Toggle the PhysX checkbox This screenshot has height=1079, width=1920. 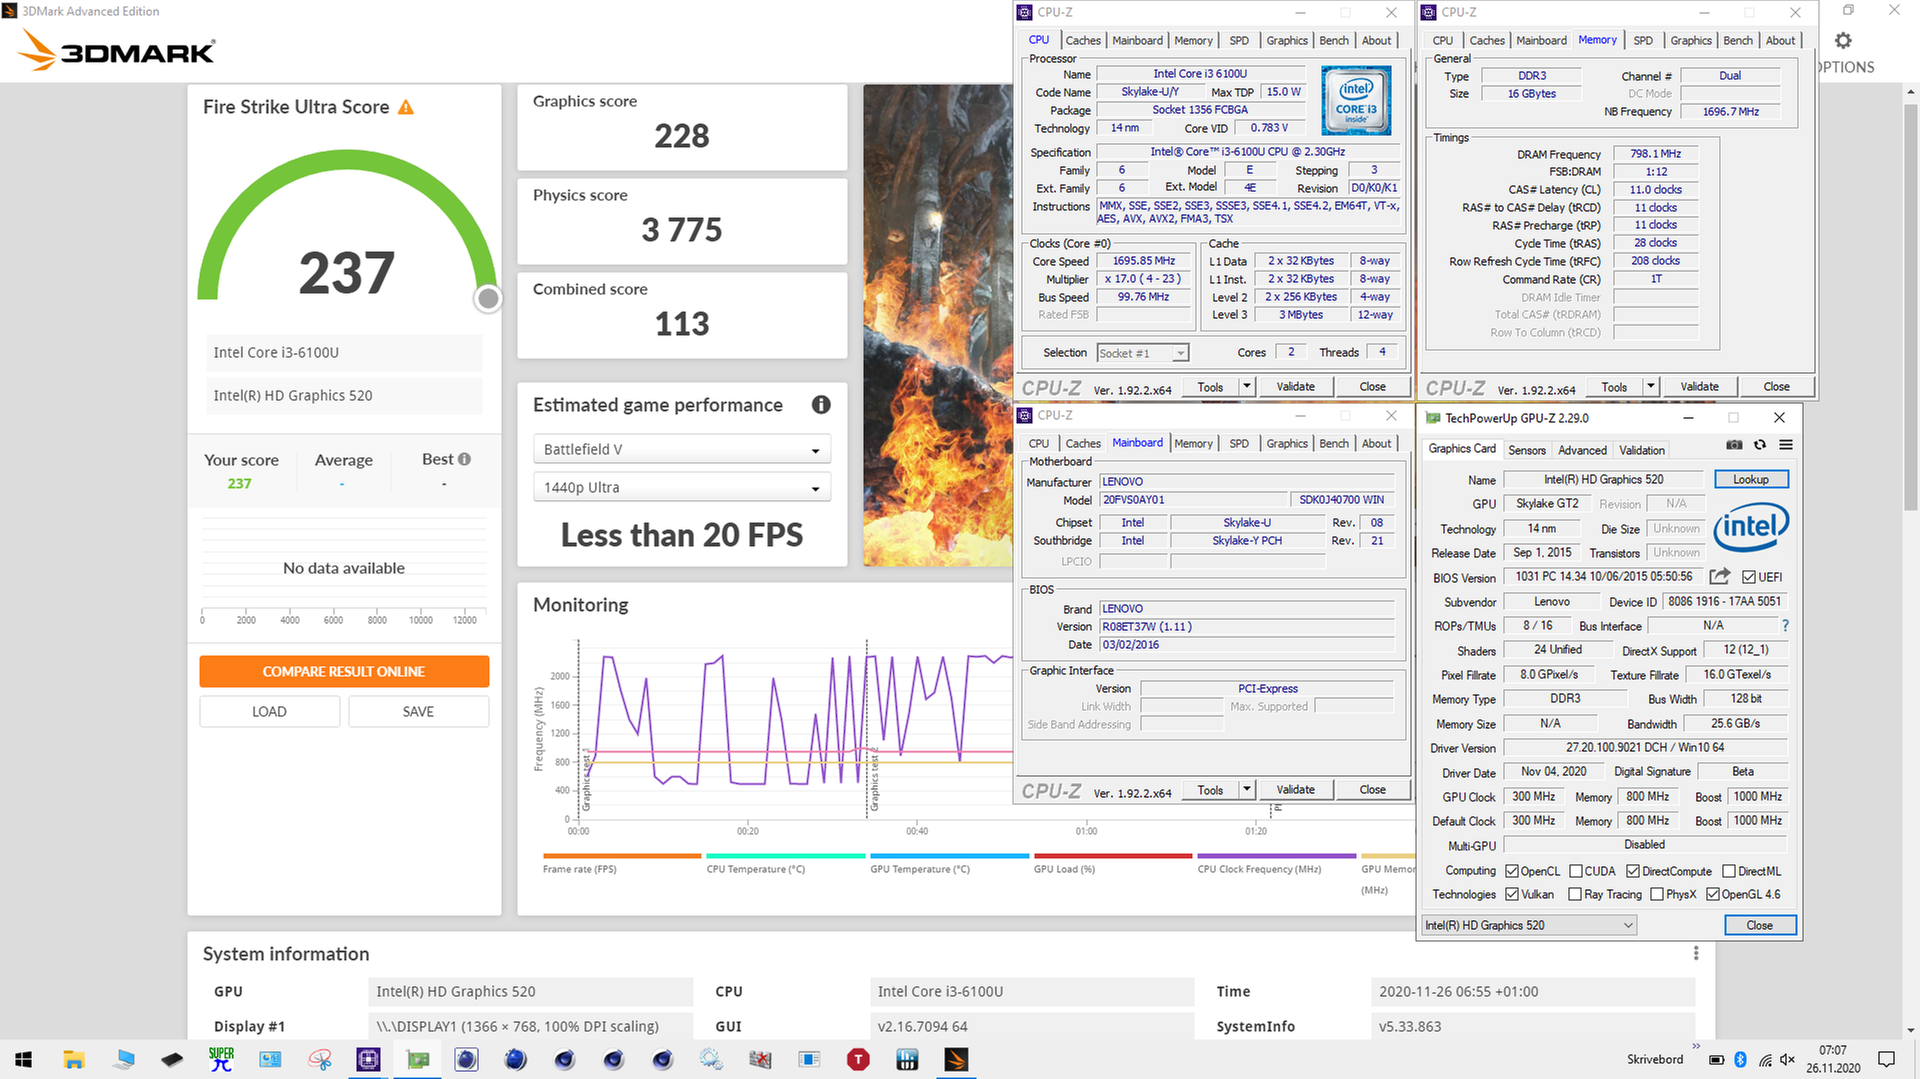tap(1657, 894)
